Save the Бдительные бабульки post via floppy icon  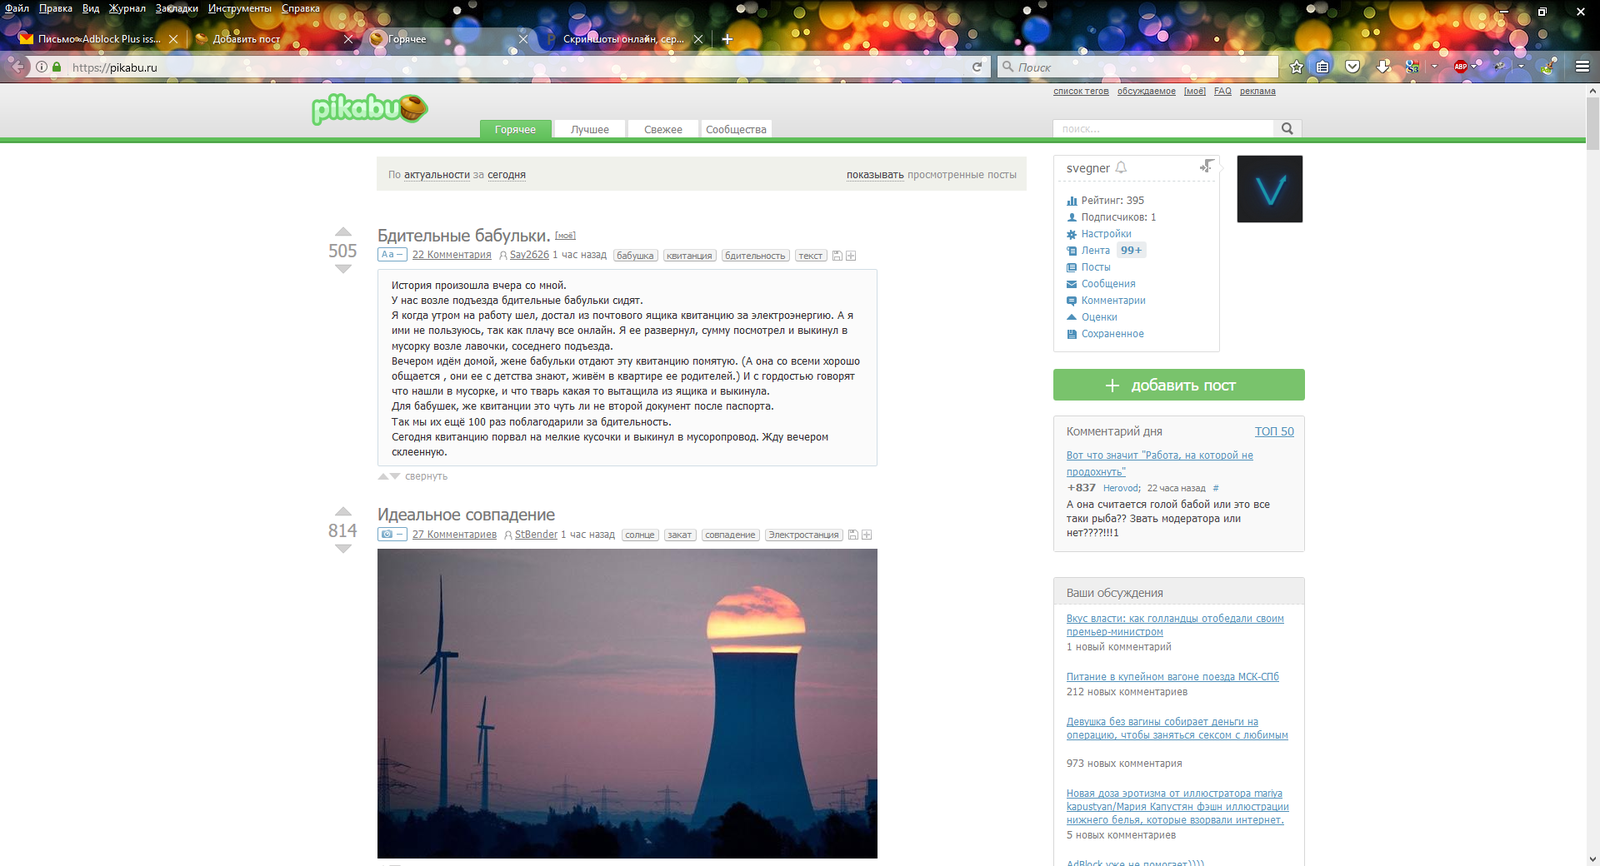pos(838,256)
